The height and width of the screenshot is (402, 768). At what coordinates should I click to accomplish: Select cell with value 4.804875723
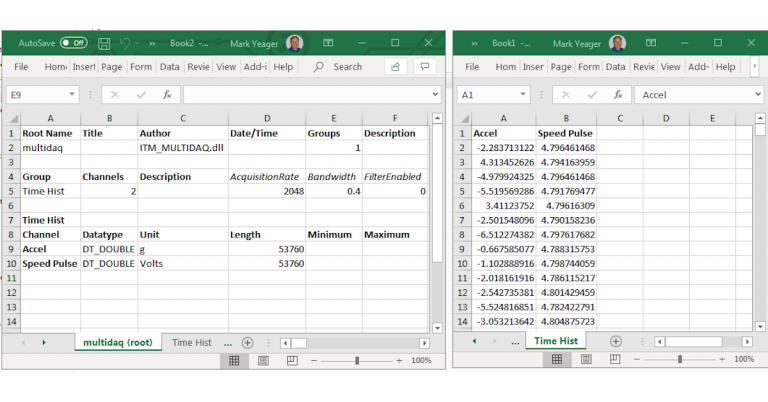(x=566, y=322)
